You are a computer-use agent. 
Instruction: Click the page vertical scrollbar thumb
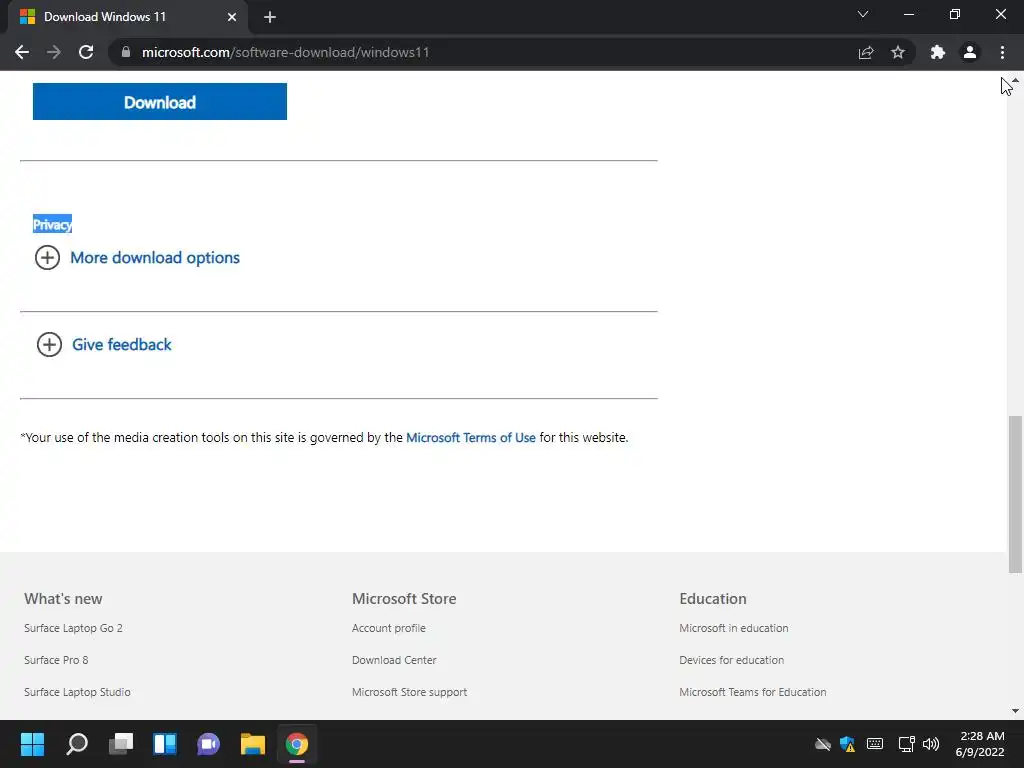coord(1015,494)
